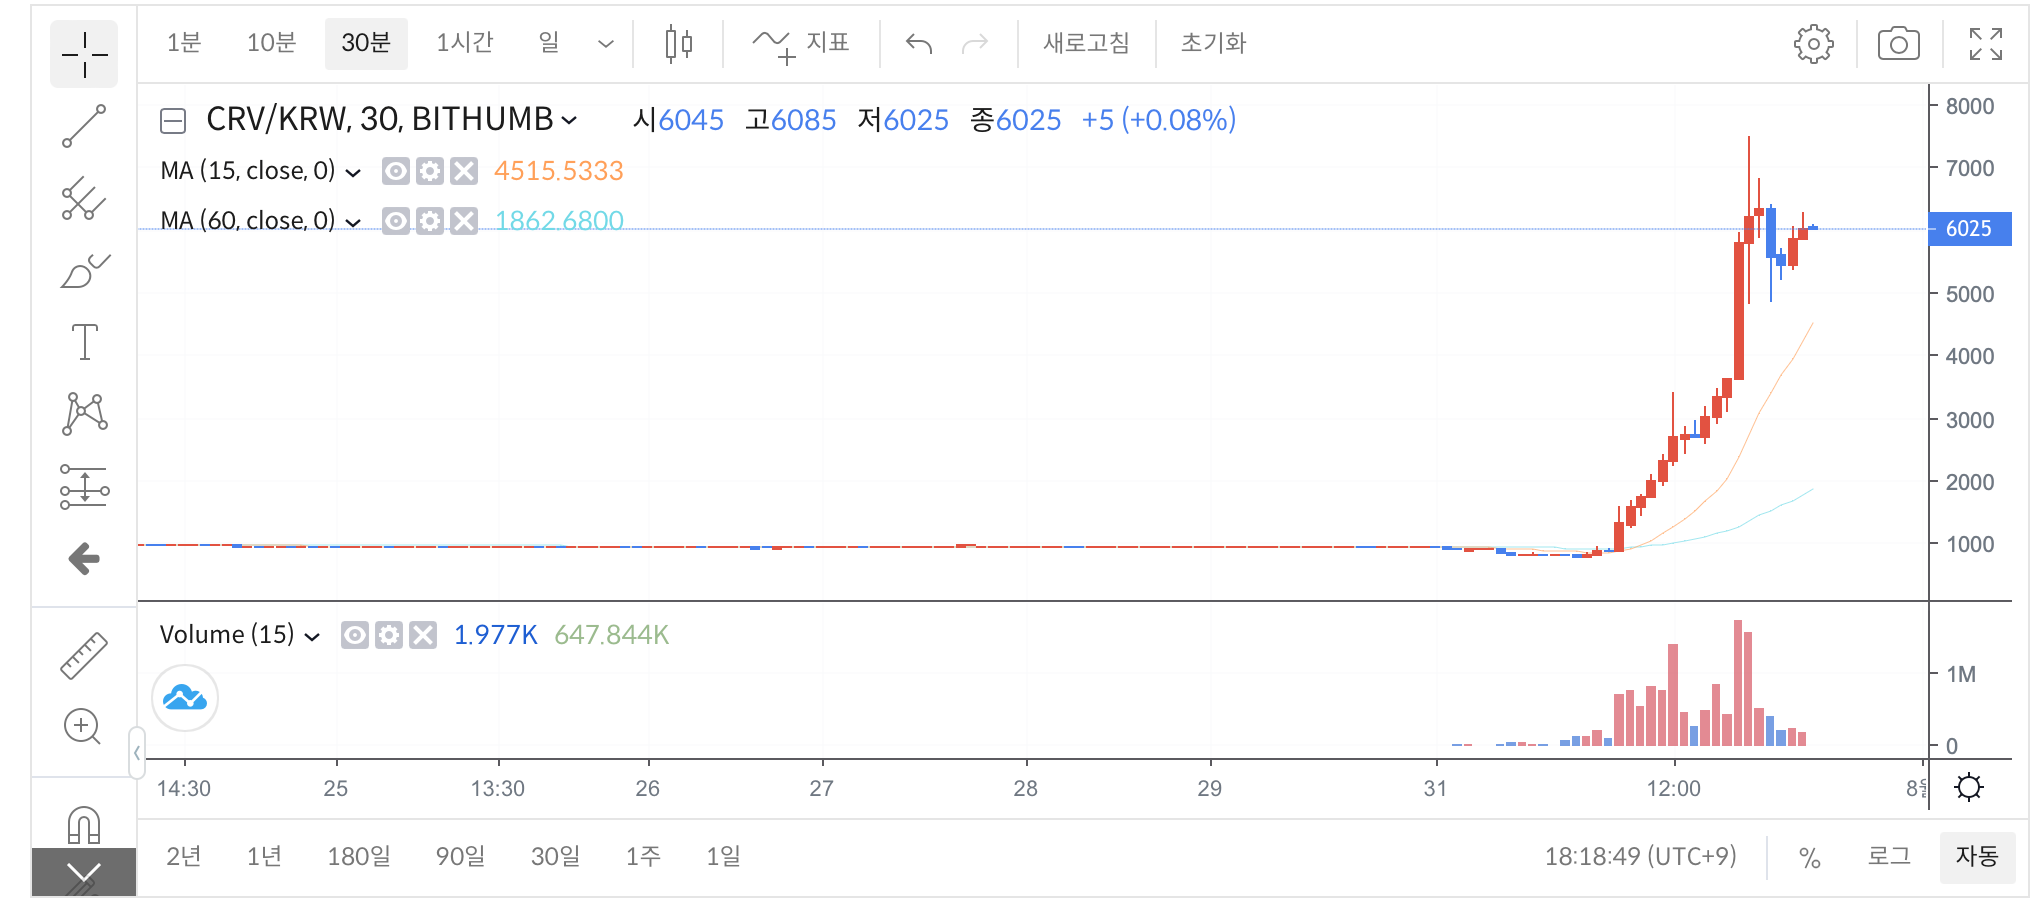Select the brush drawing tool

(x=84, y=270)
